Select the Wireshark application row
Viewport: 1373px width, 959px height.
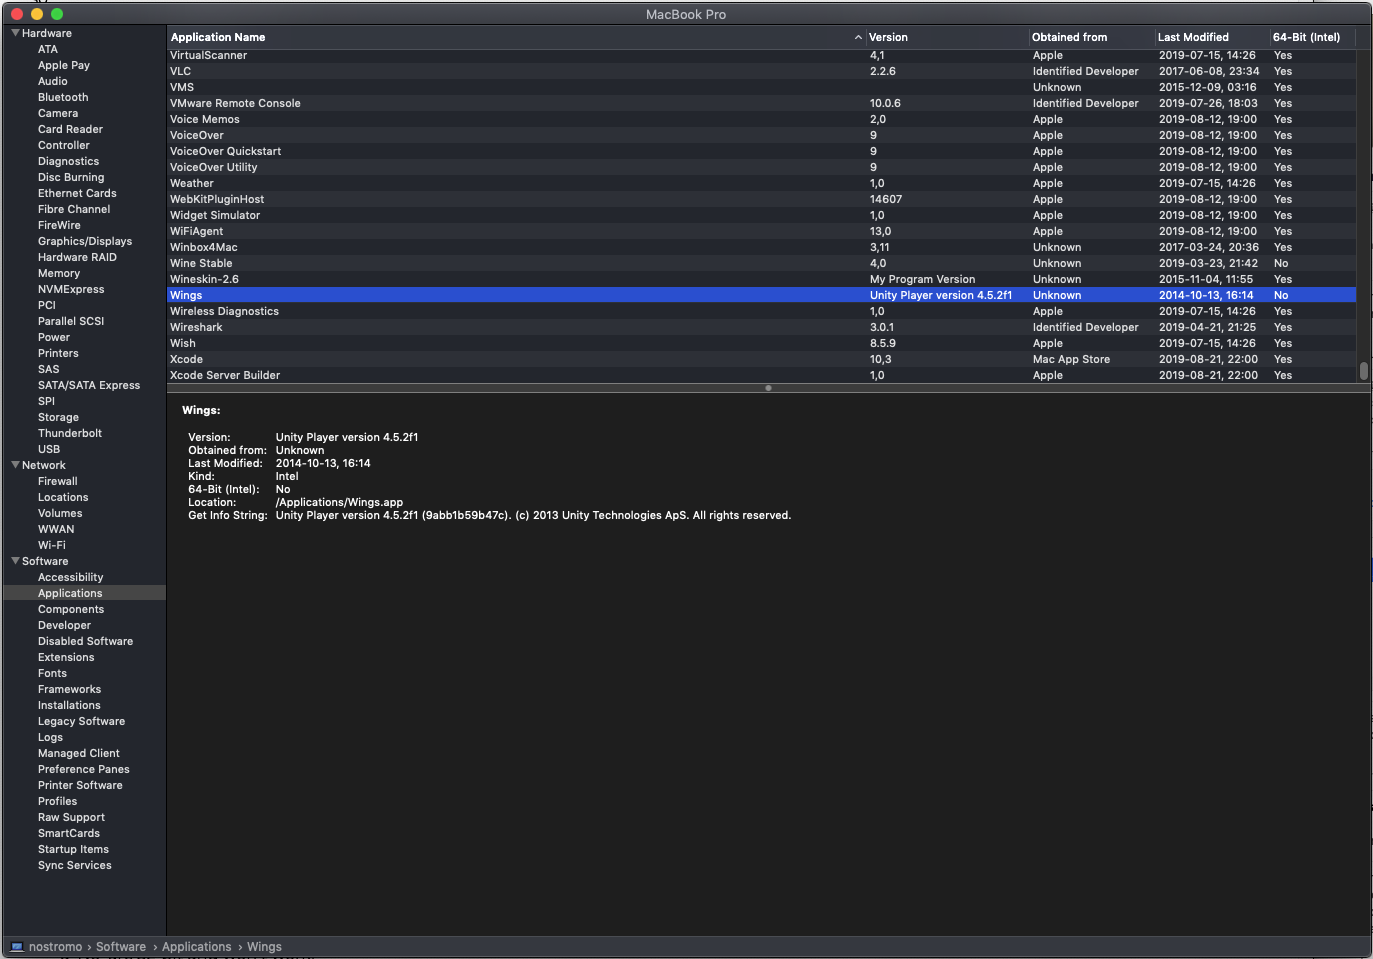click(761, 327)
